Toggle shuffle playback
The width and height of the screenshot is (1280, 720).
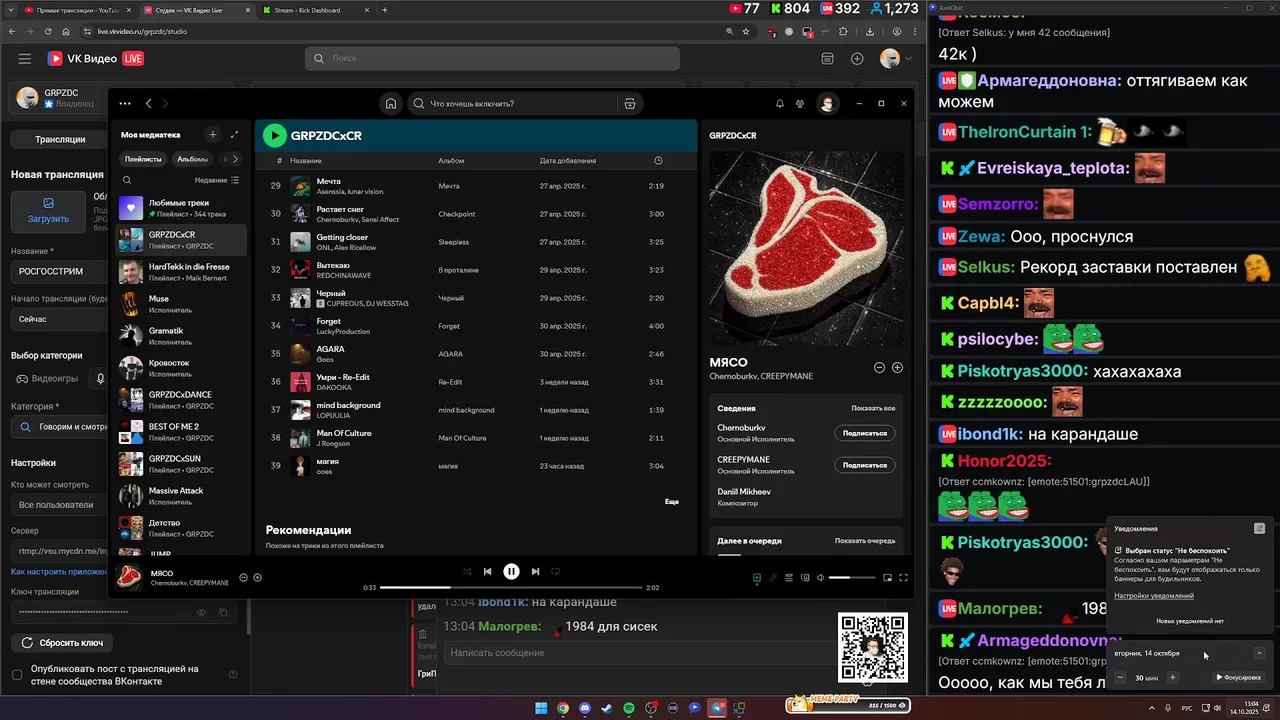pyautogui.click(x=466, y=571)
